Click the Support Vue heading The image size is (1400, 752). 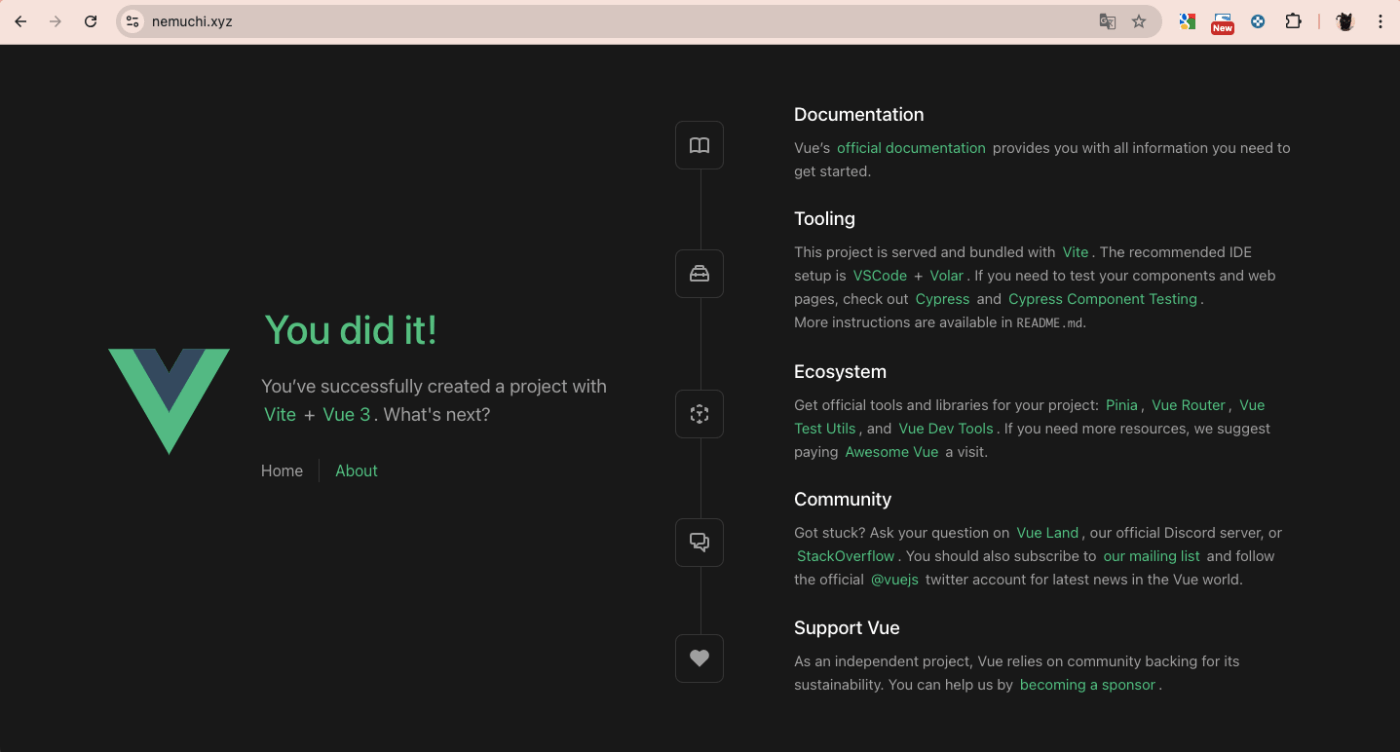tap(847, 628)
